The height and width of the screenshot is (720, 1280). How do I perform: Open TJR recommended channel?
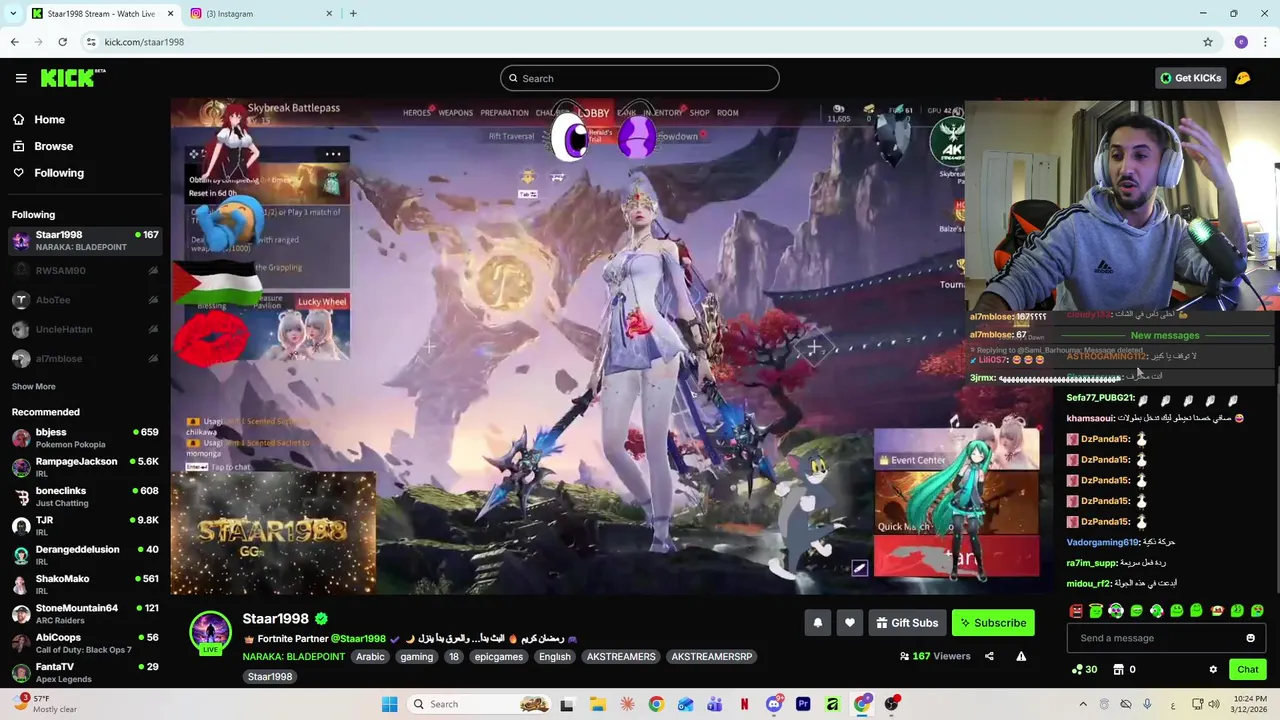click(x=85, y=525)
